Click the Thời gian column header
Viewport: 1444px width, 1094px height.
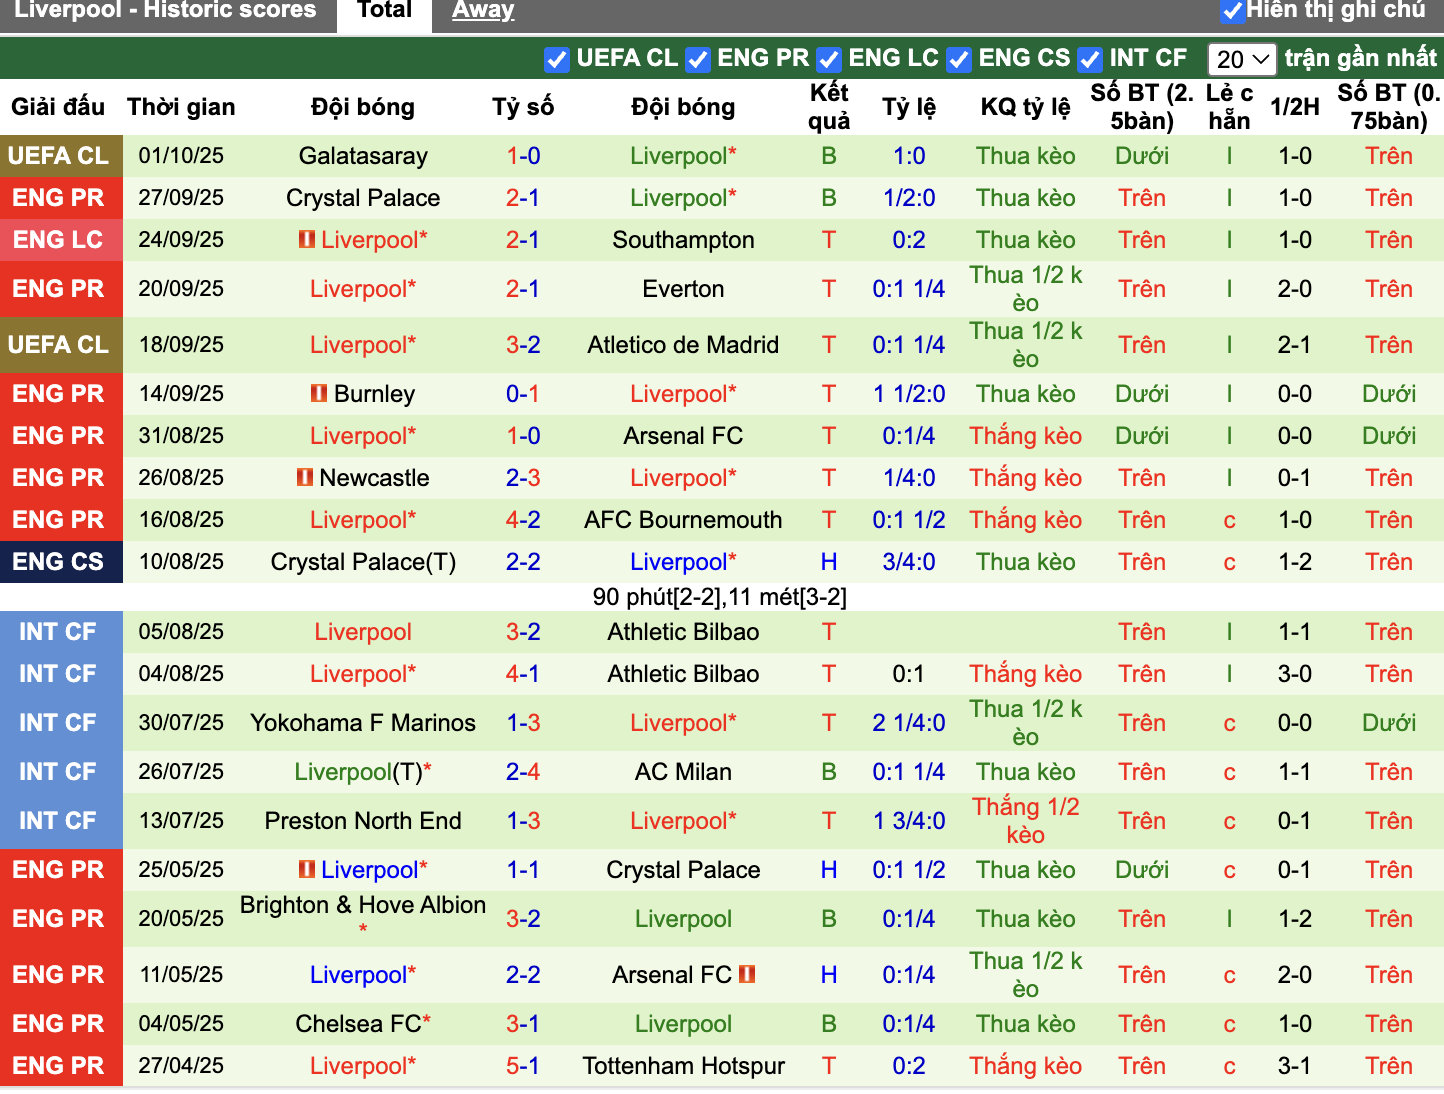click(181, 107)
